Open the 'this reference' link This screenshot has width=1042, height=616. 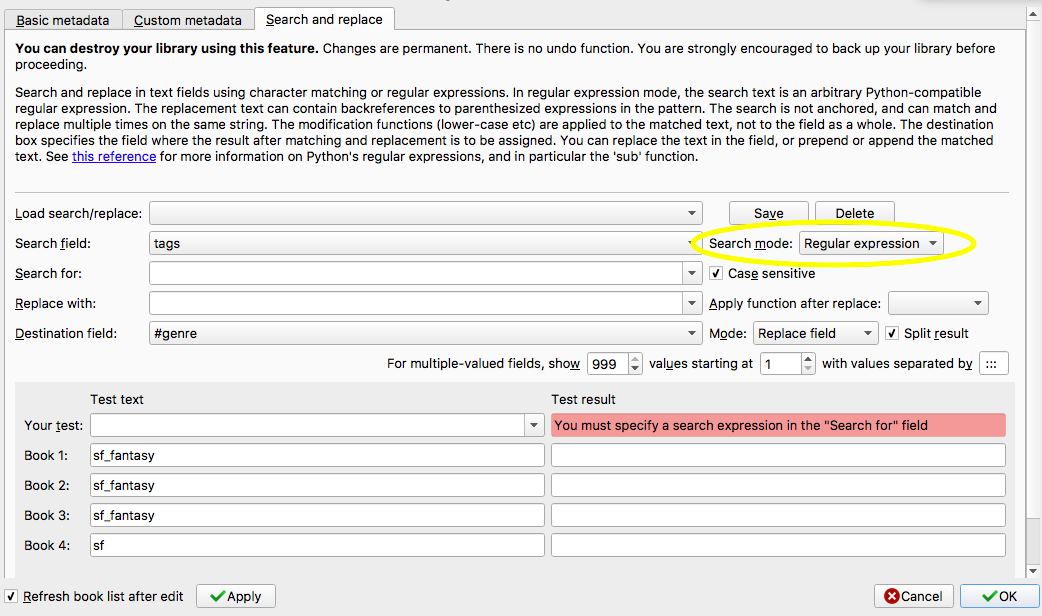coord(114,156)
